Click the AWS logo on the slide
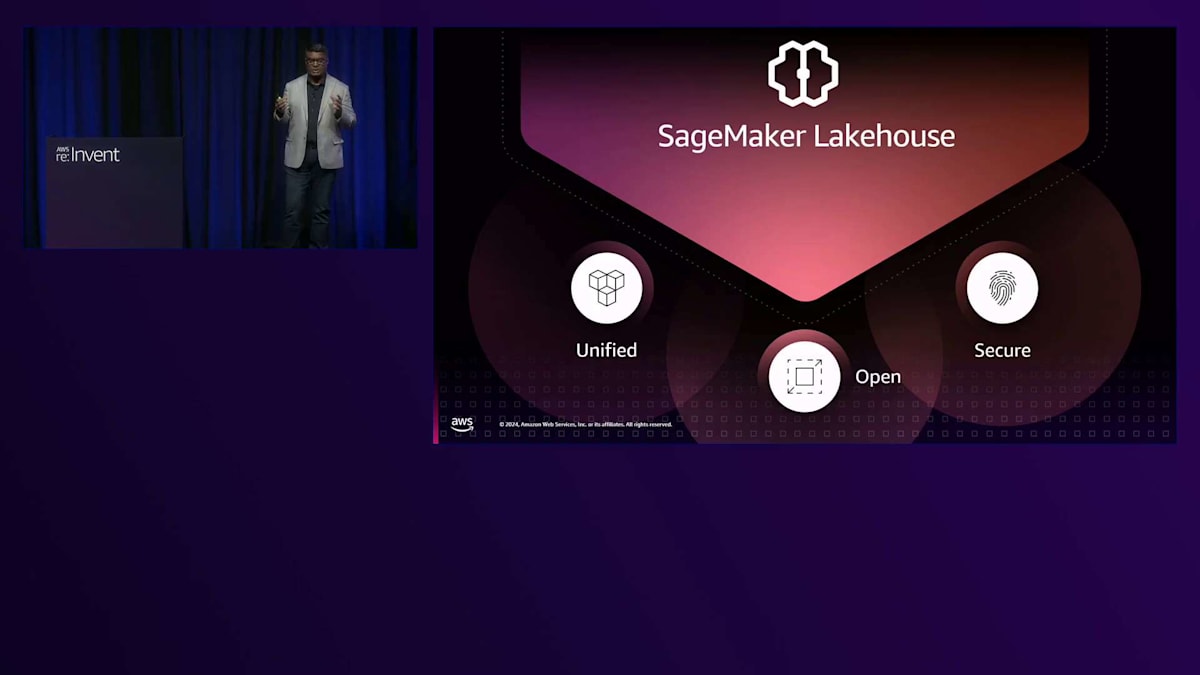Image resolution: width=1200 pixels, height=675 pixels. 462,423
